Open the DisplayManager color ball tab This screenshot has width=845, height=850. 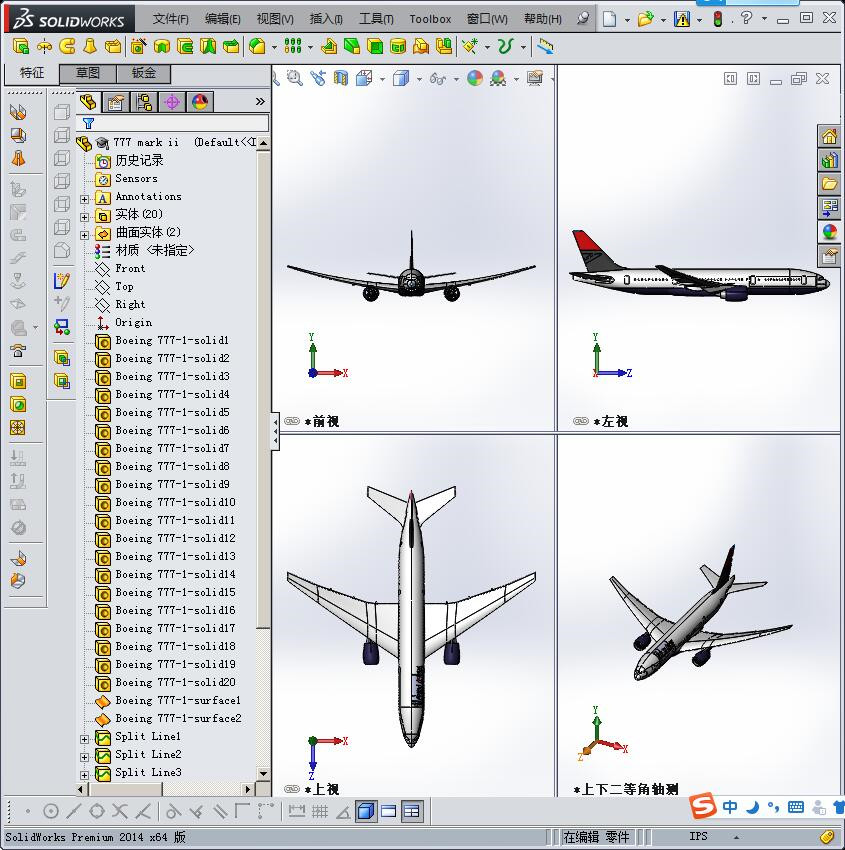click(200, 102)
